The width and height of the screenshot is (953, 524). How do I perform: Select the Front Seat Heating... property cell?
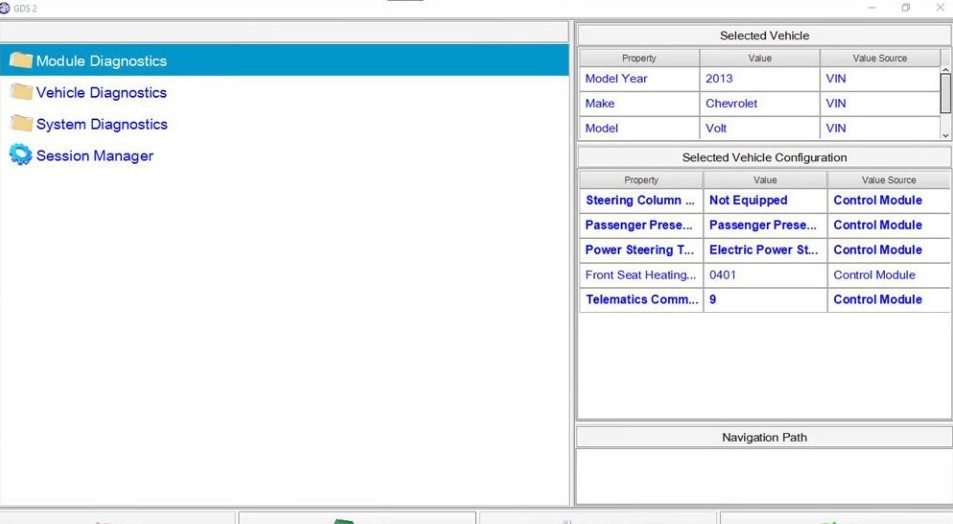pos(641,275)
